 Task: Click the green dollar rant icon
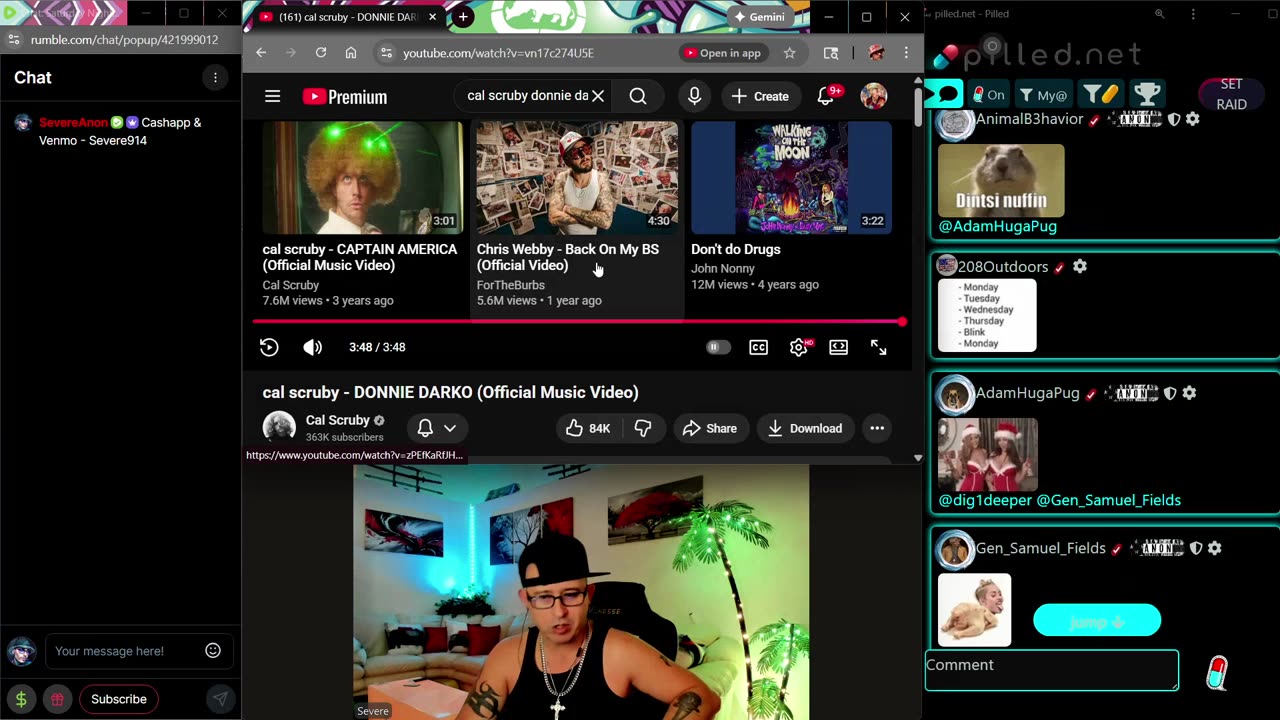(21, 699)
